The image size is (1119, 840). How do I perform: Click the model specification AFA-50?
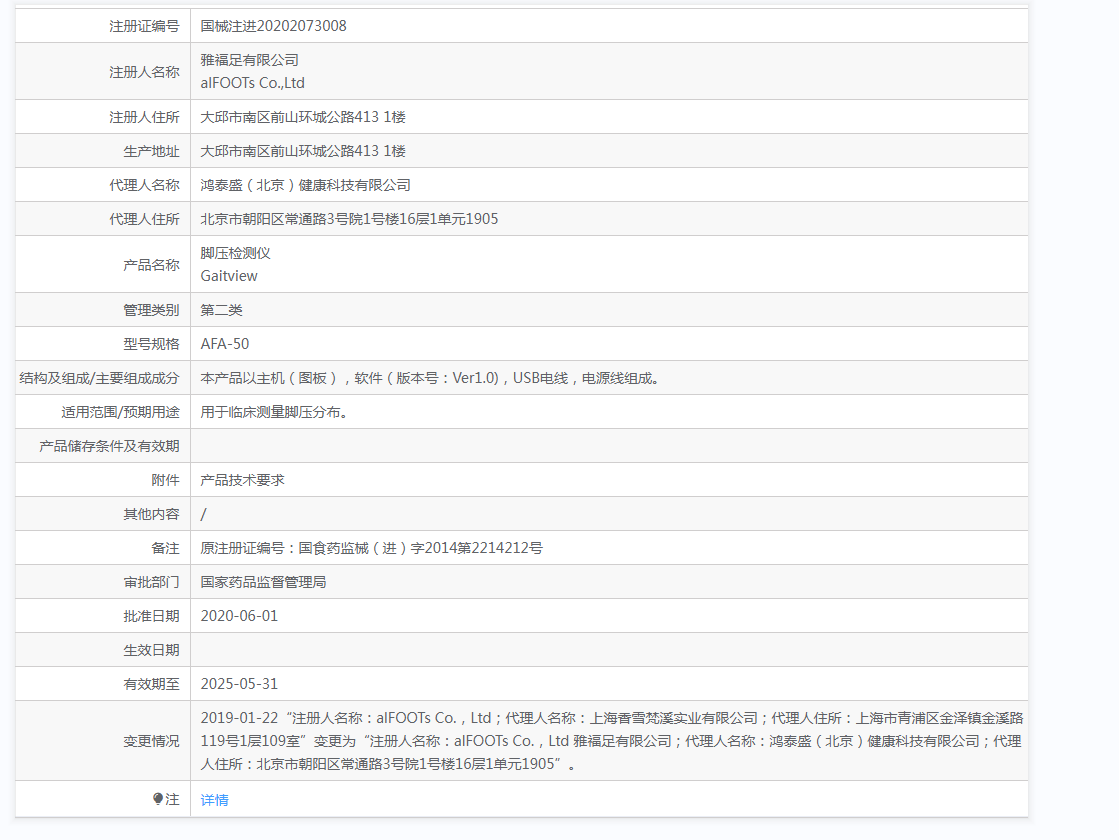pyautogui.click(x=225, y=344)
